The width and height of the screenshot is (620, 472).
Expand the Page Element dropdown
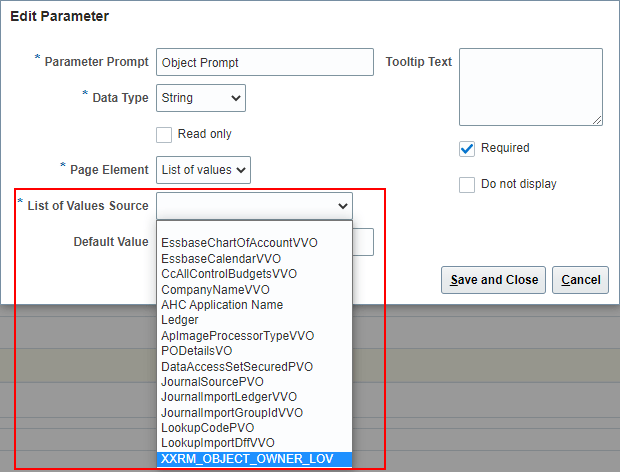pos(203,170)
